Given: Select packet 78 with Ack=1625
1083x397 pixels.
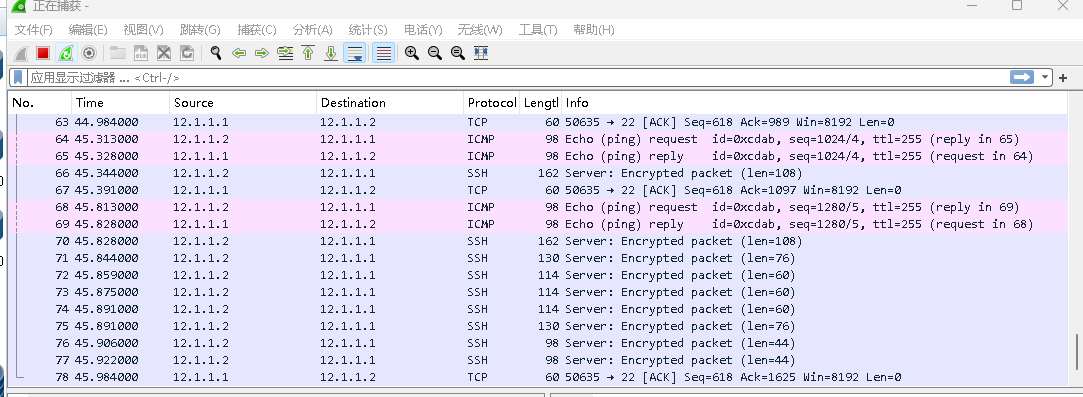Looking at the screenshot, I should (539, 377).
